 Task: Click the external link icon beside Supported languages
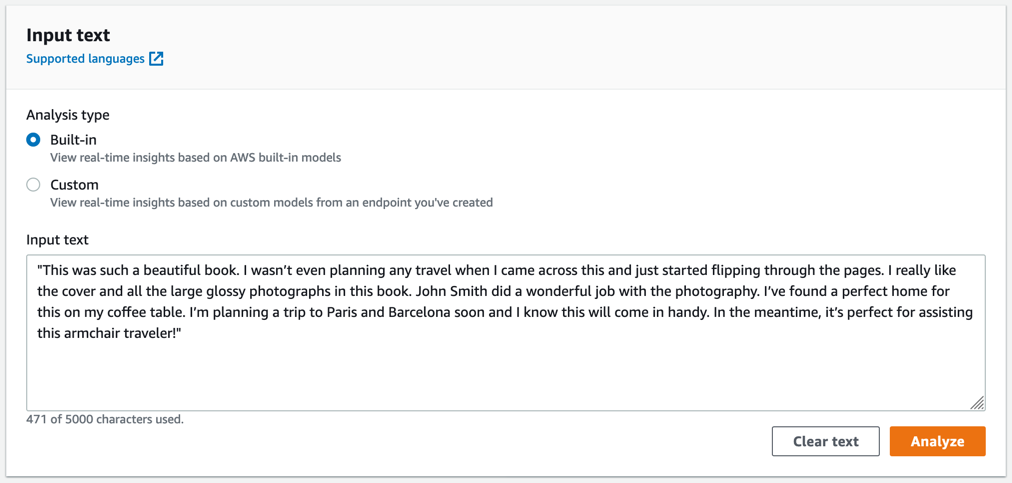click(x=156, y=59)
